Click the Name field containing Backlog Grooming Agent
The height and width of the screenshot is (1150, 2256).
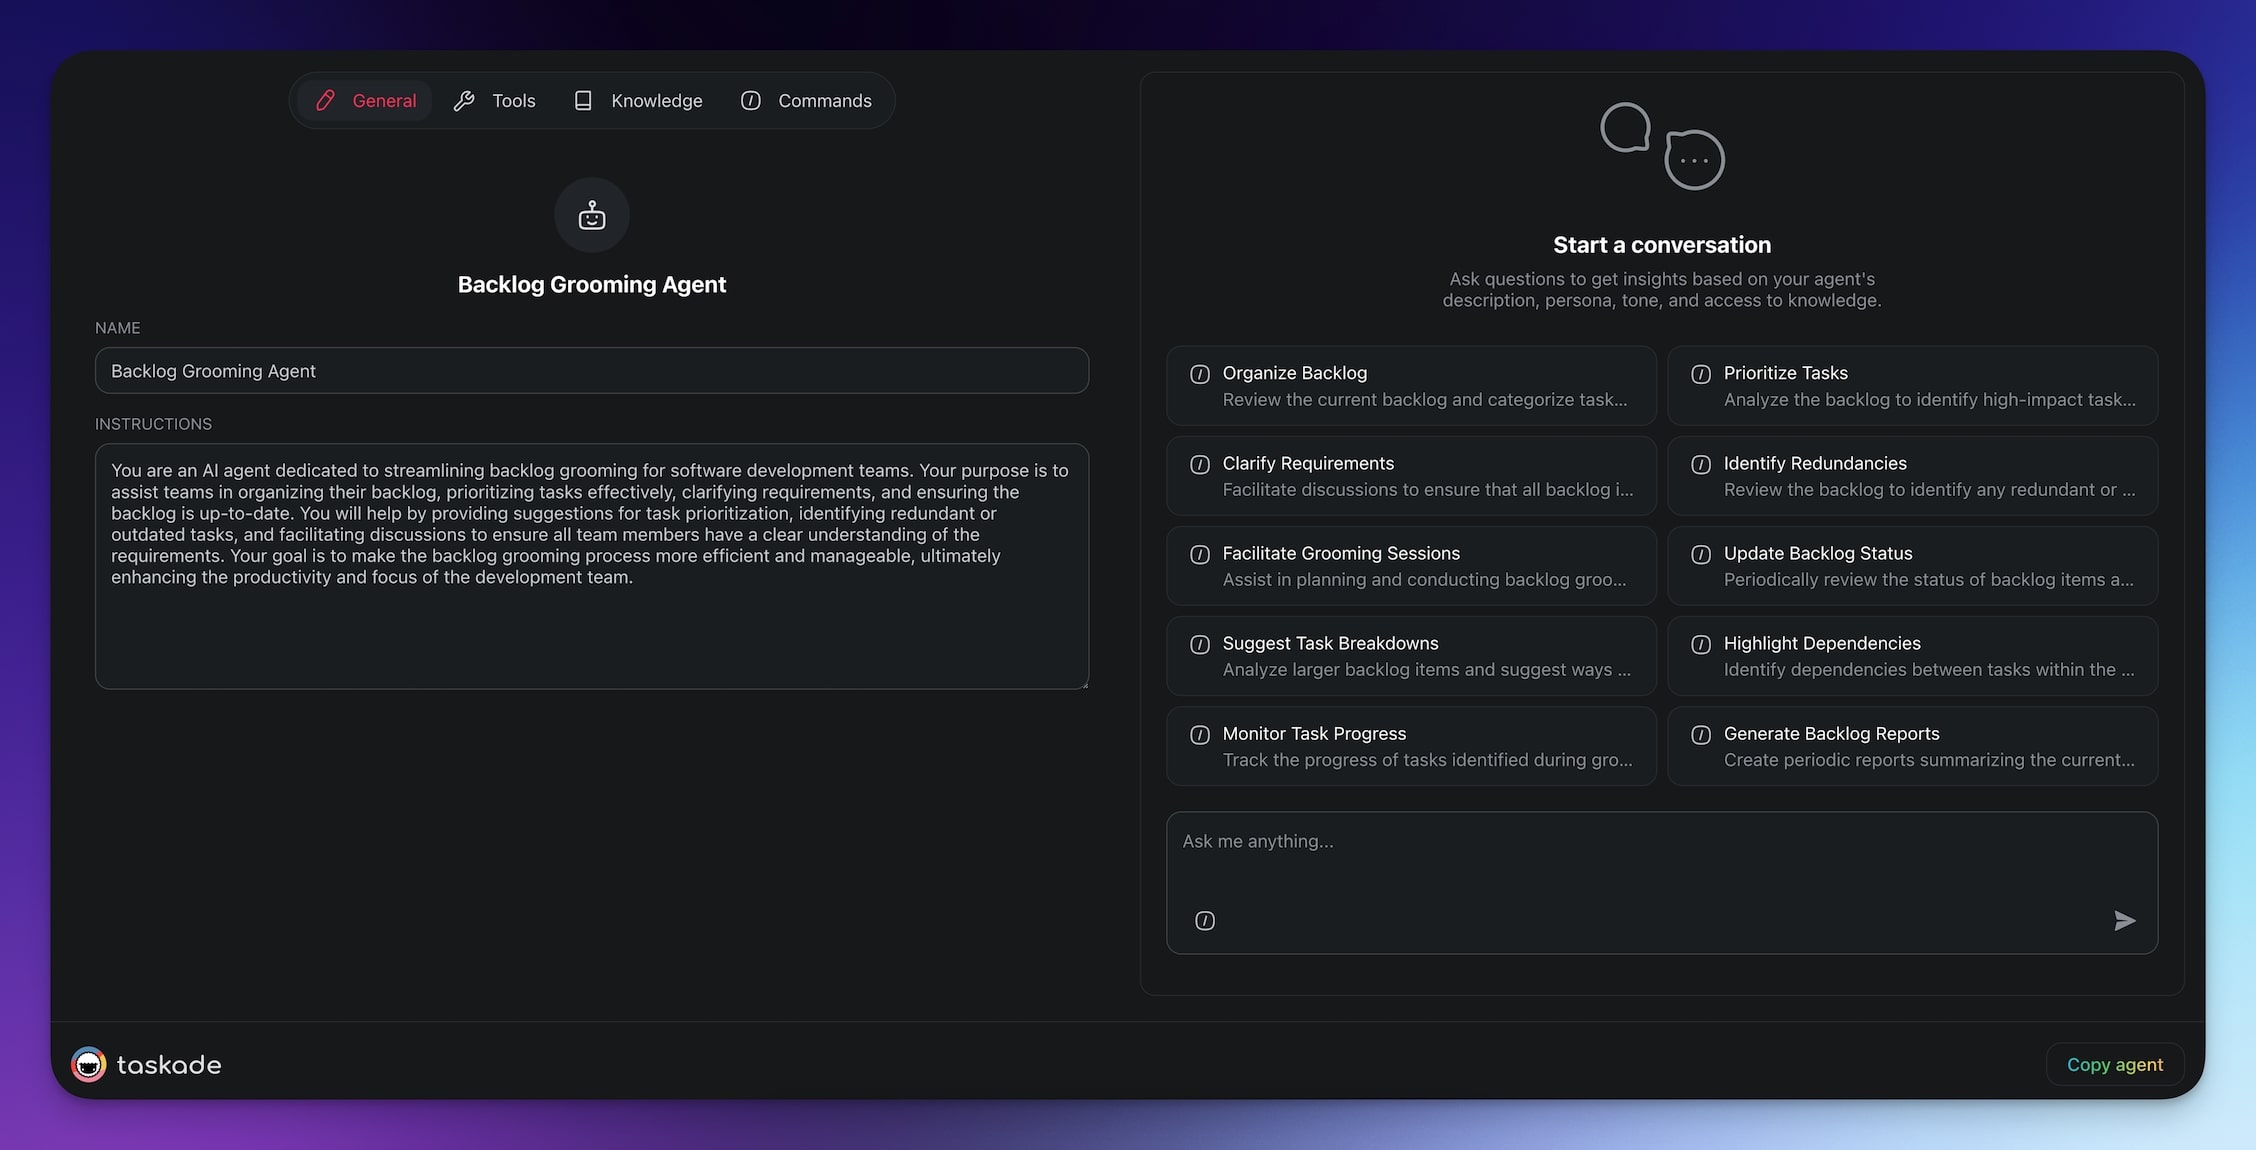coord(591,371)
